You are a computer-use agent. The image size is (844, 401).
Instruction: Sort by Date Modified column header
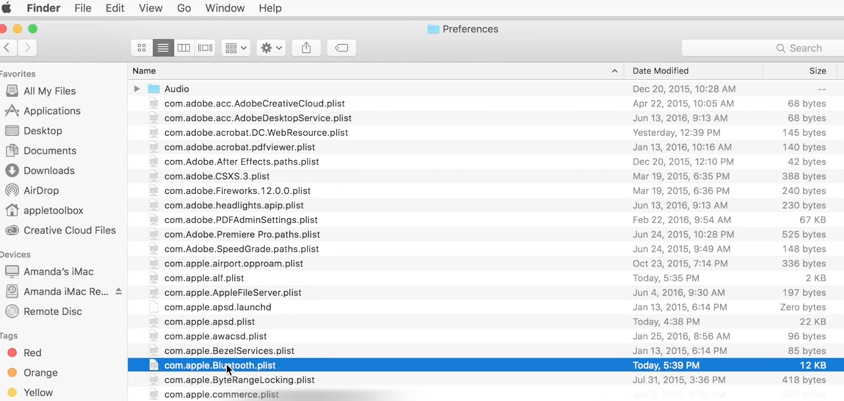click(660, 71)
